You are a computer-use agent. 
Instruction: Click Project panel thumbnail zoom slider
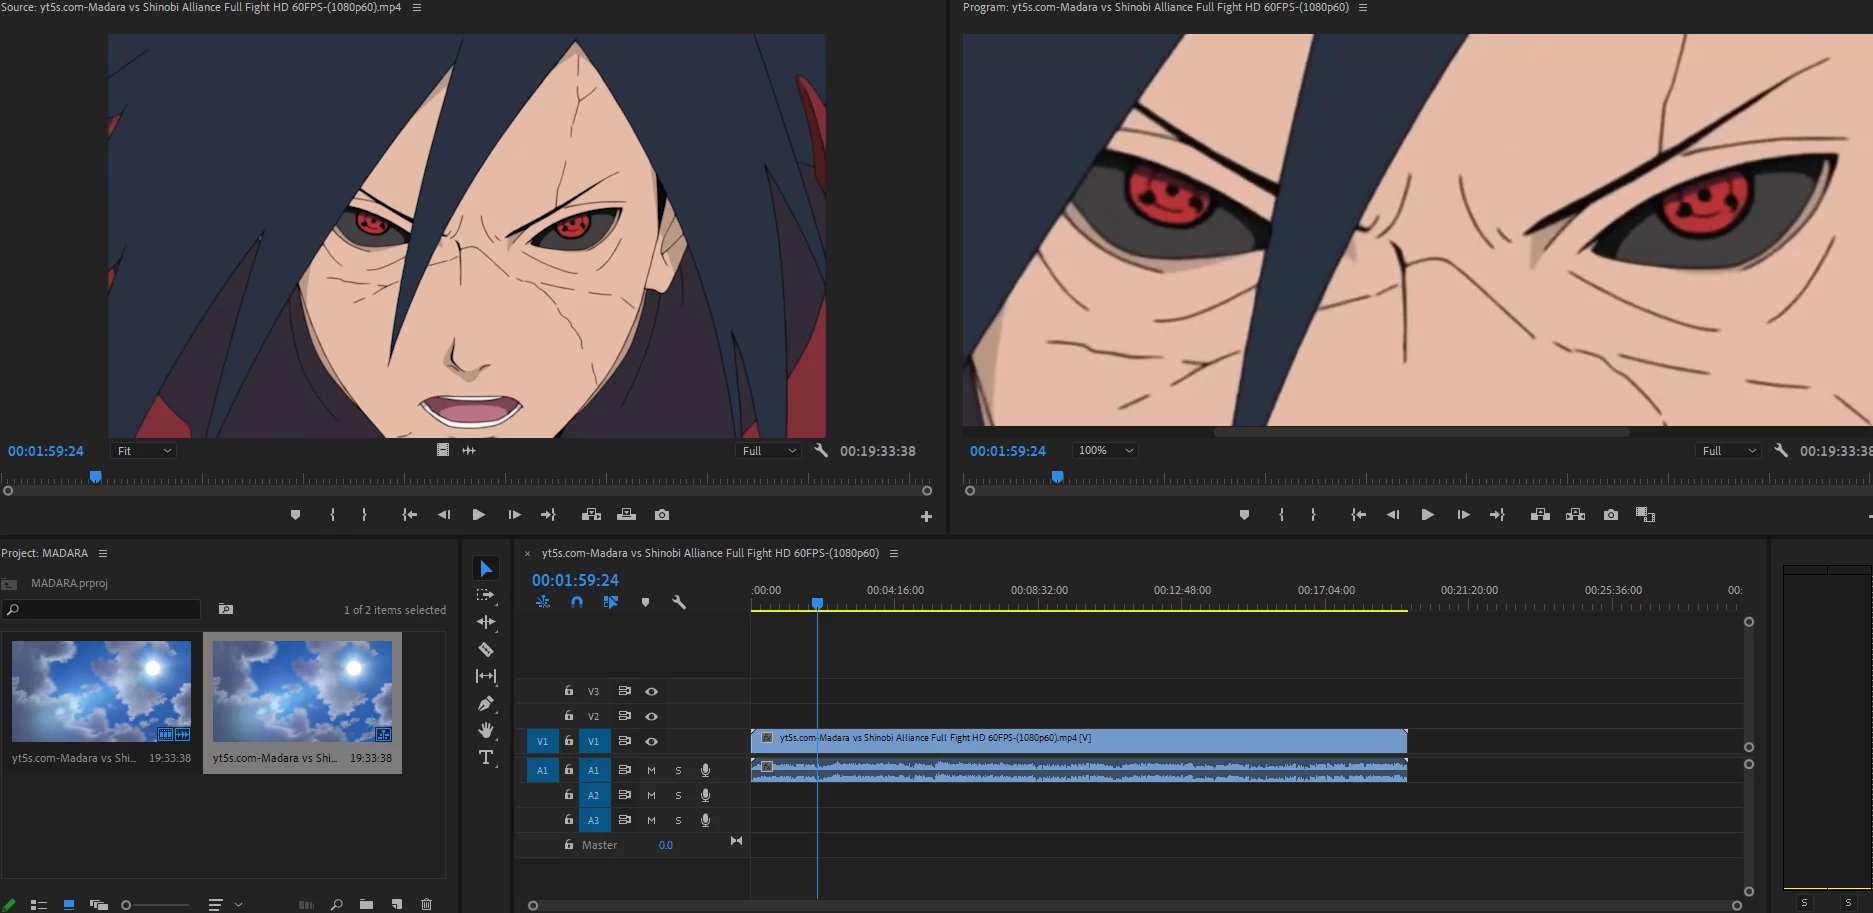(x=155, y=905)
